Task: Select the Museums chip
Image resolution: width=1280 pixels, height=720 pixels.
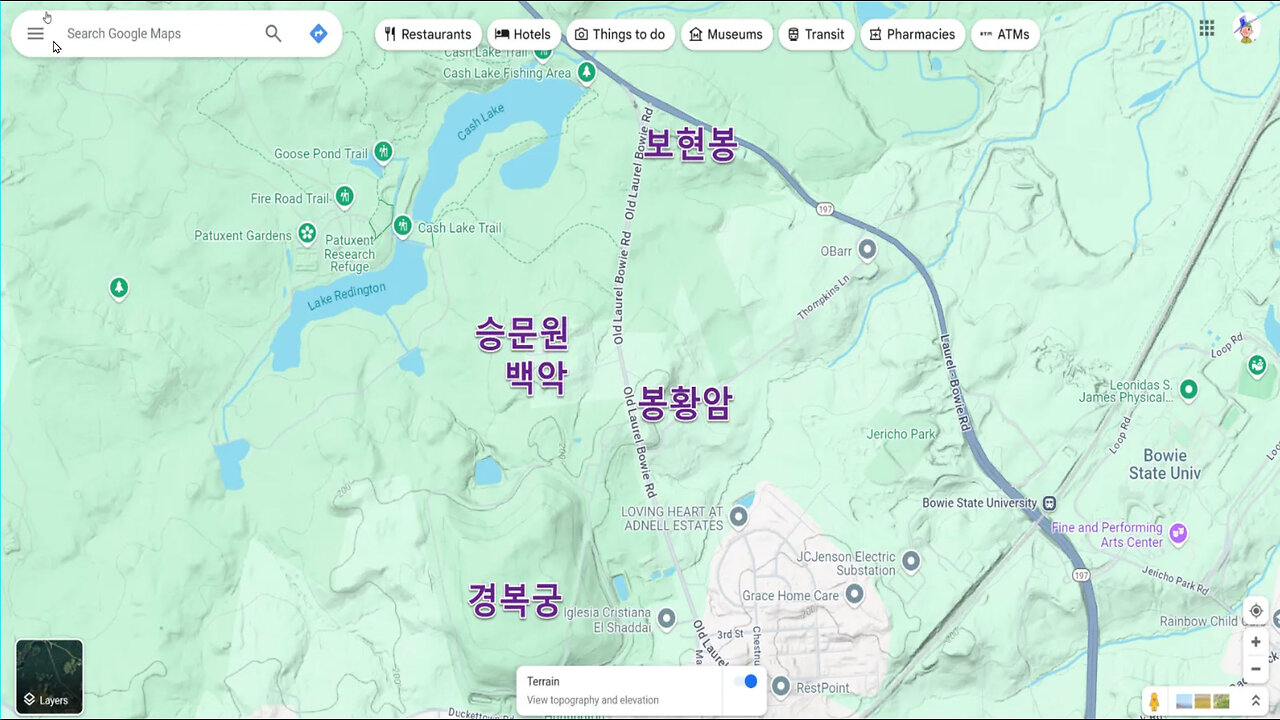Action: tap(726, 34)
